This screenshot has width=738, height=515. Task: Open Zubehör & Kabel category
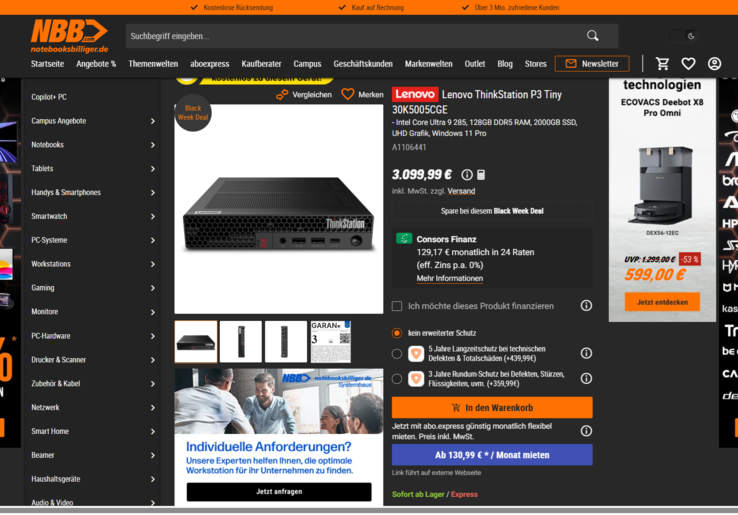tap(56, 384)
